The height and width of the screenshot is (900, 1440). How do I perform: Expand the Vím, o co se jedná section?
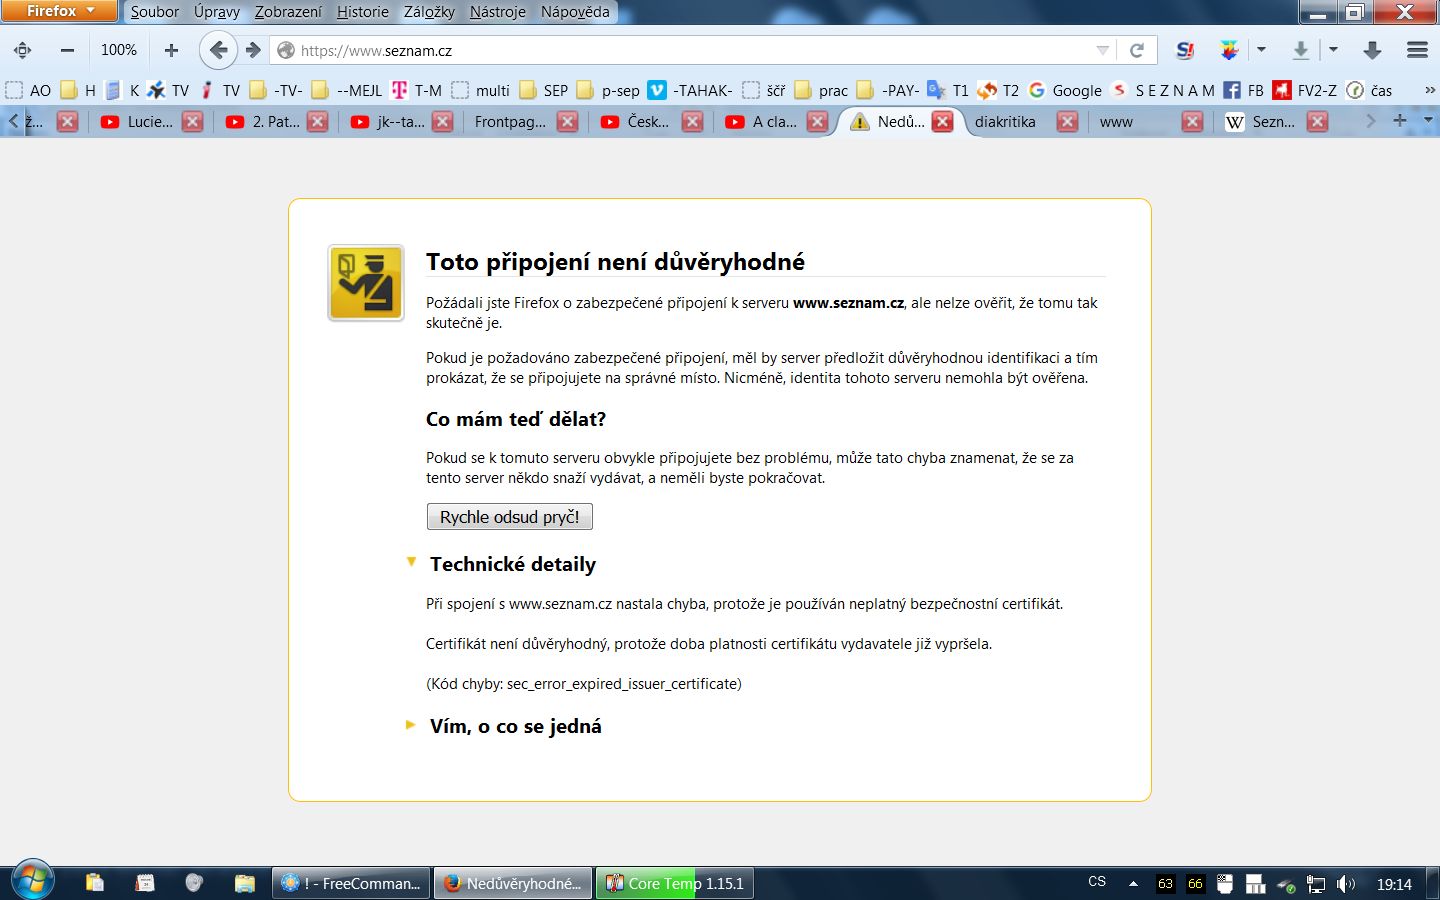[x=411, y=725]
